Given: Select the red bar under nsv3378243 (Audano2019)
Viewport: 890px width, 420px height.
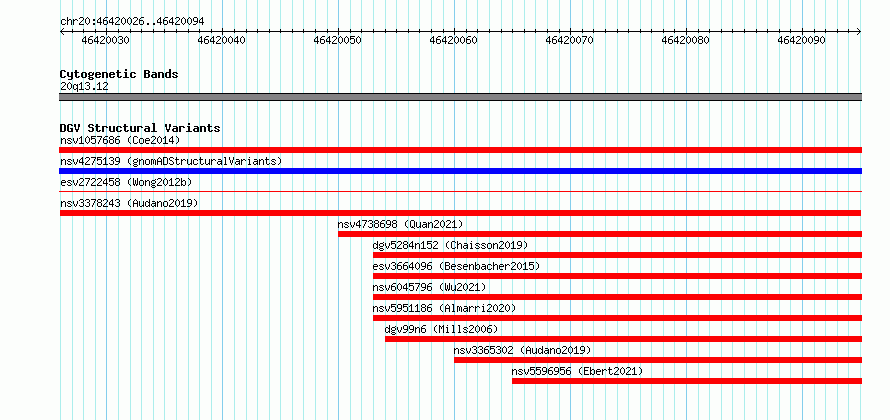Looking at the screenshot, I should 460,213.
